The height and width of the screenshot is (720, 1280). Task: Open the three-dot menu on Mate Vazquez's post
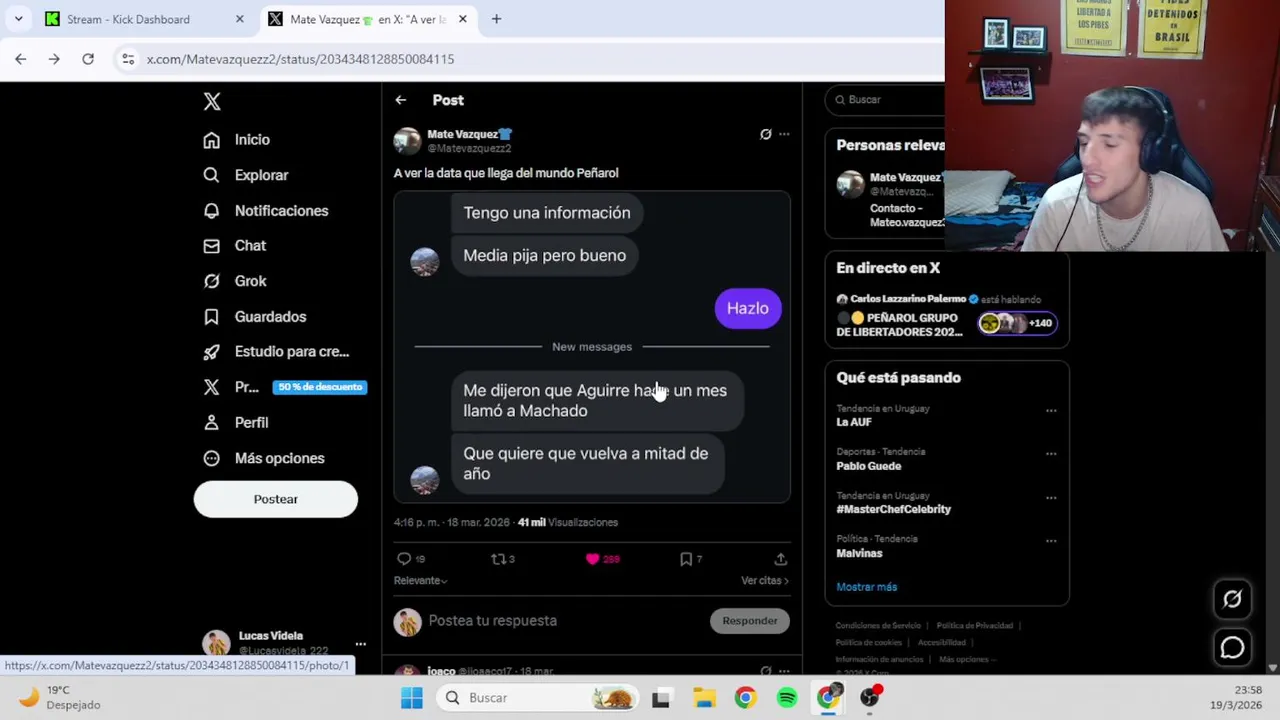pyautogui.click(x=784, y=134)
